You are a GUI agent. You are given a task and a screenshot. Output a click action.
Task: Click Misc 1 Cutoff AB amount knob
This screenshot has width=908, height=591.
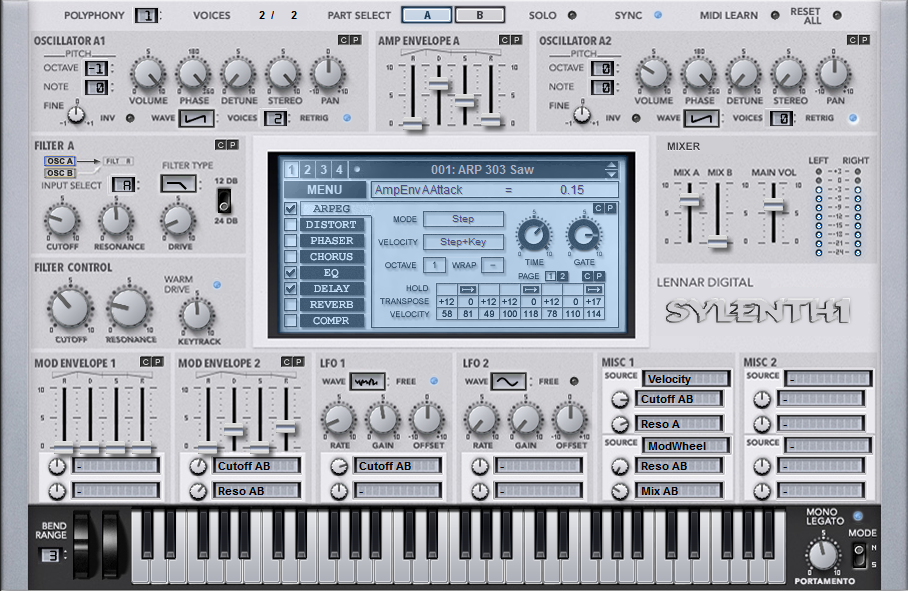(620, 399)
